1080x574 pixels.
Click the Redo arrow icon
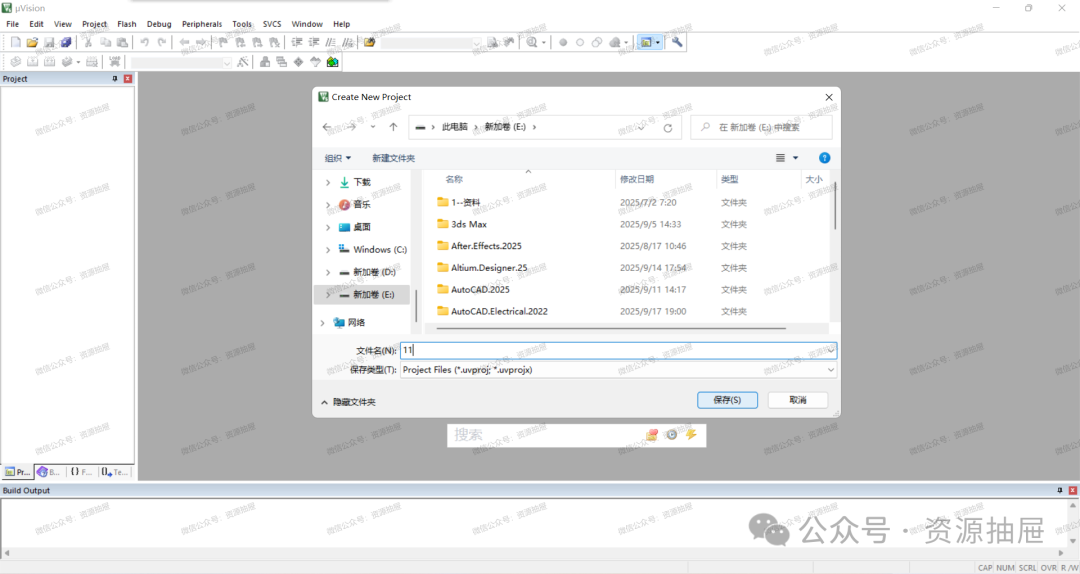point(161,42)
